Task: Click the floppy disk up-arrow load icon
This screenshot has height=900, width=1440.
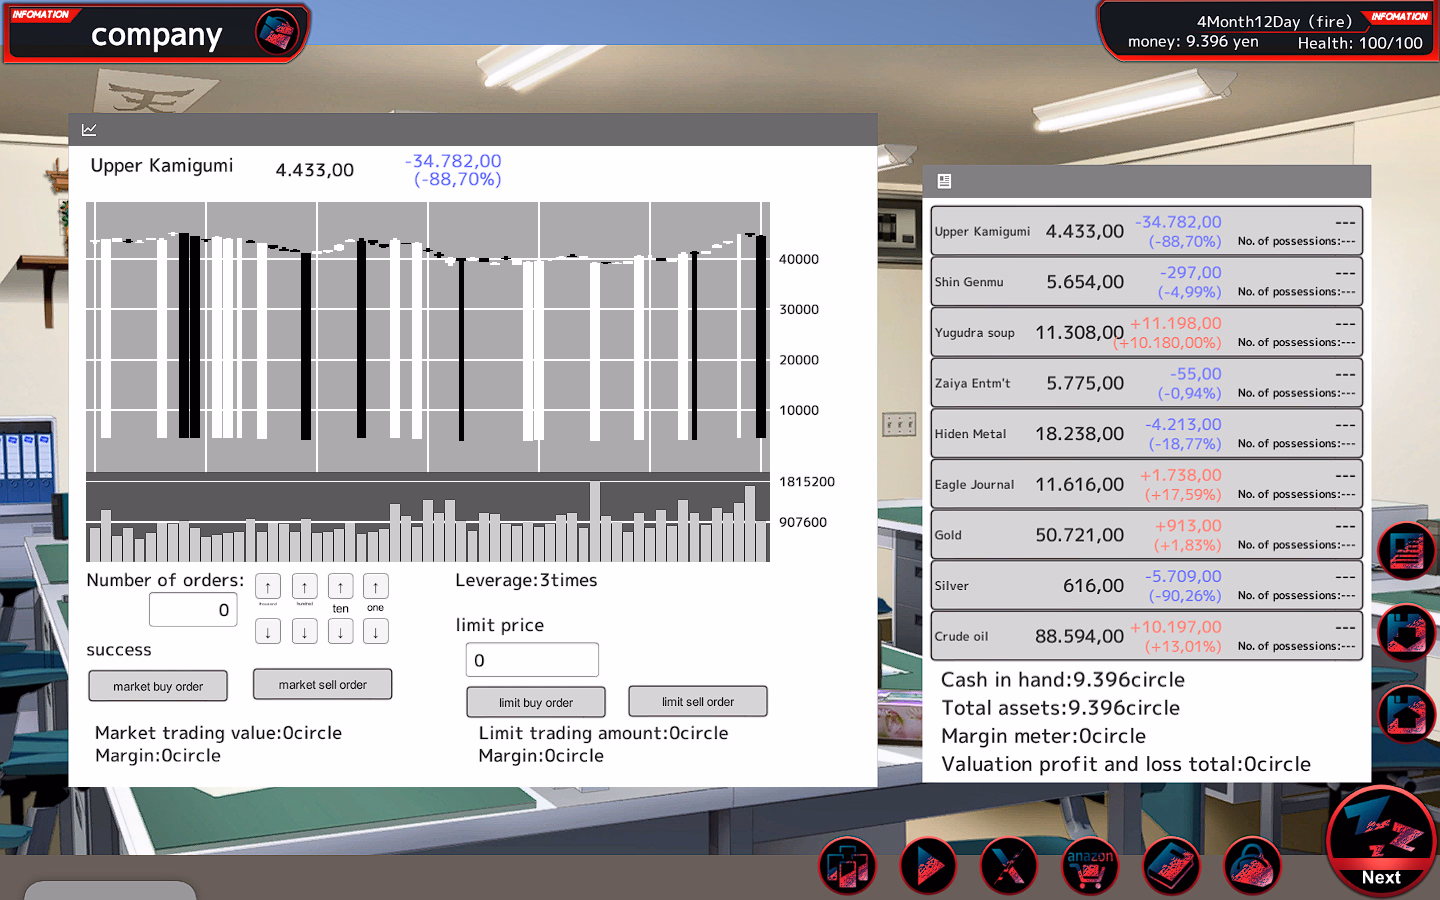Action: tap(1406, 714)
